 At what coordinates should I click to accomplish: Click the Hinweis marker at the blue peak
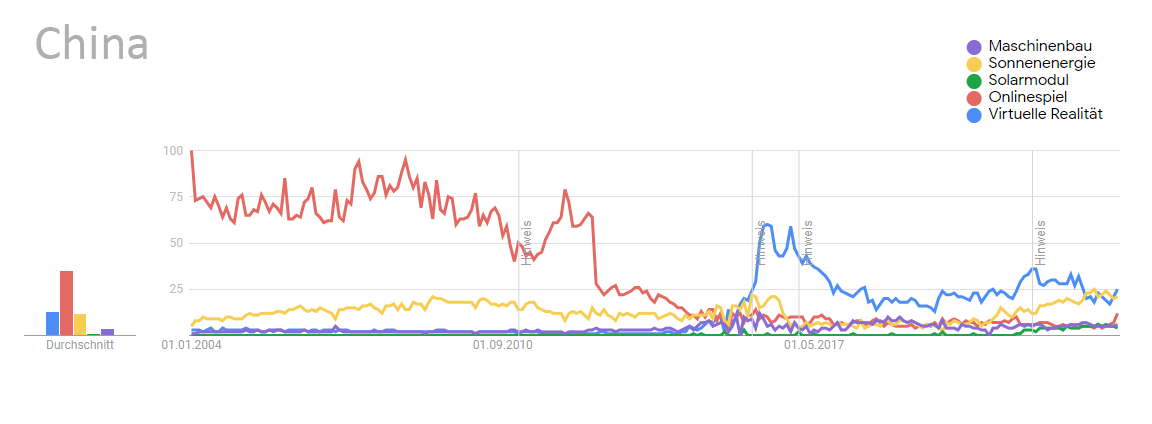point(761,242)
